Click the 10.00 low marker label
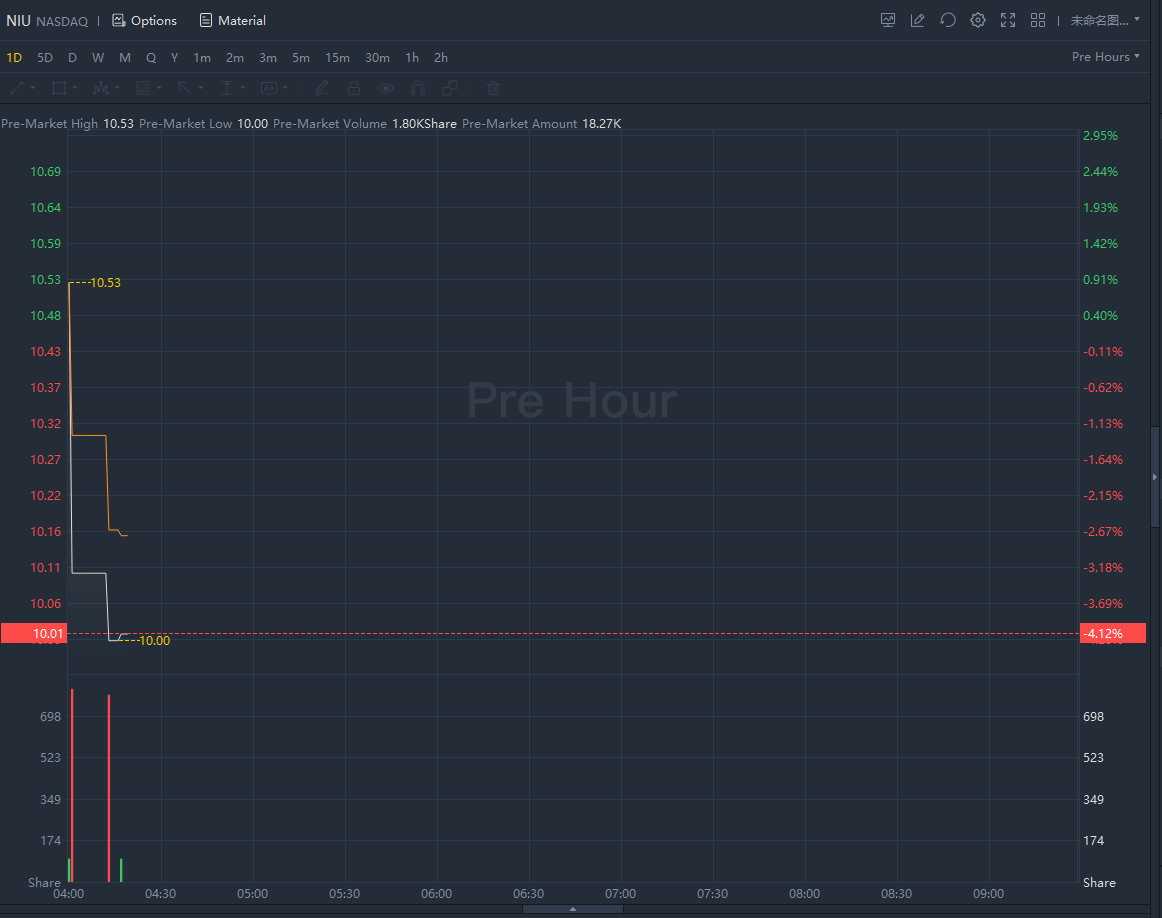 click(154, 641)
